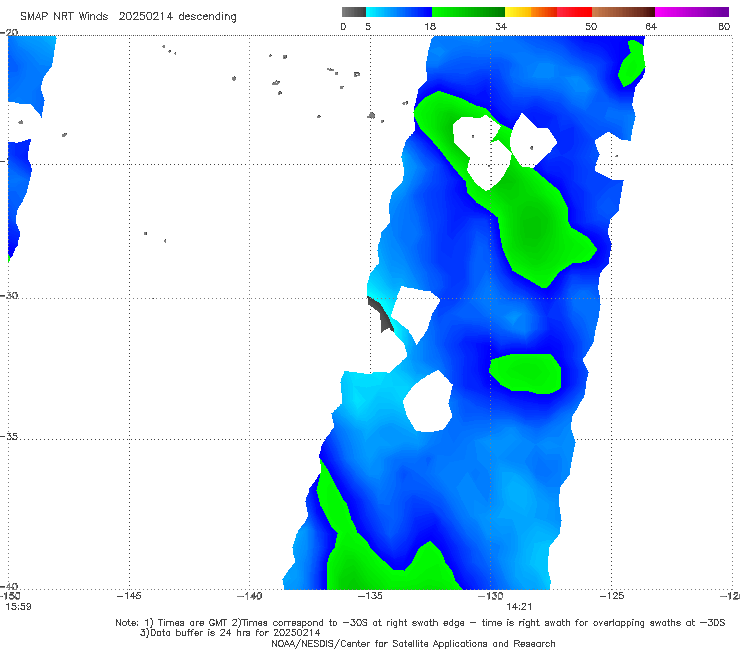
Task: Pick the cyan-to-blue segment of the color bar
Action: click(399, 12)
